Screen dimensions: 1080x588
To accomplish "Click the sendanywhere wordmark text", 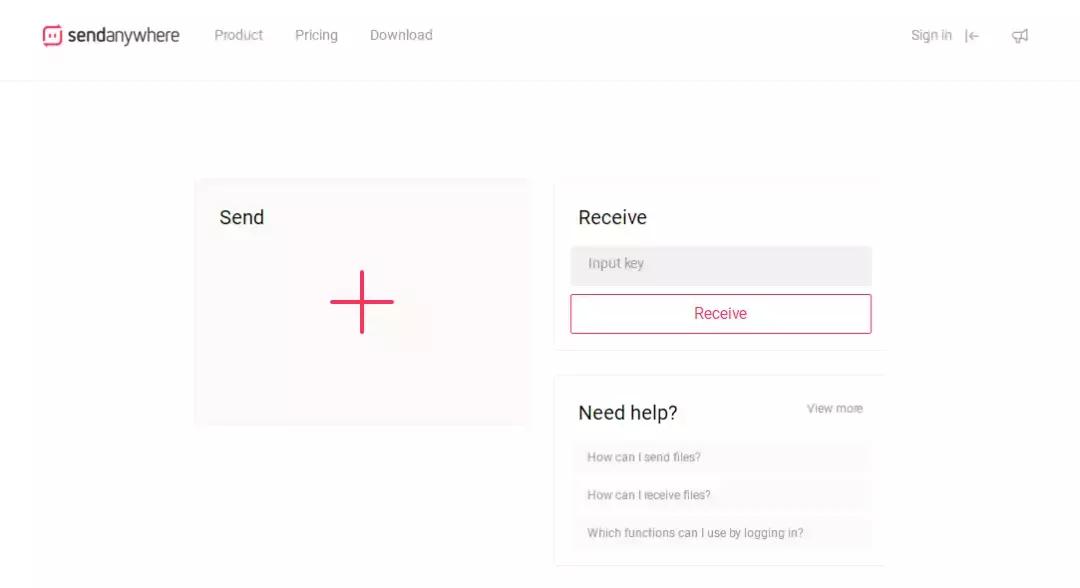I will tap(123, 36).
